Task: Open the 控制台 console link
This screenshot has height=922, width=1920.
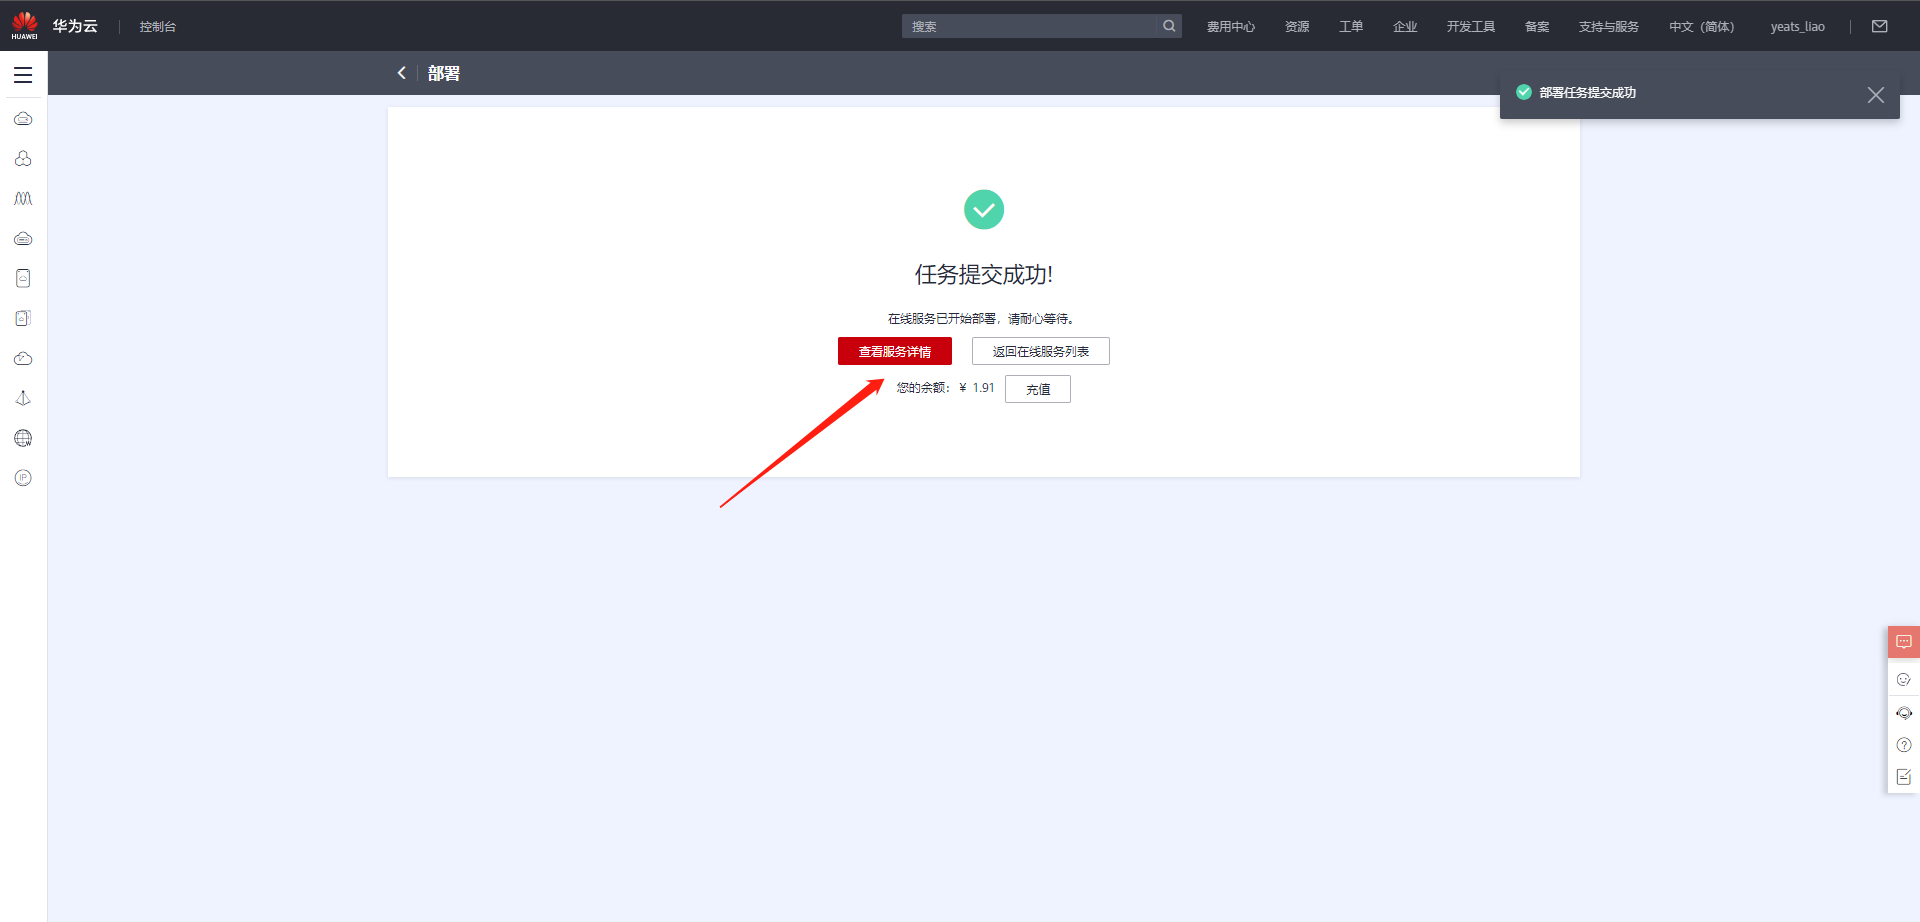Action: [158, 27]
